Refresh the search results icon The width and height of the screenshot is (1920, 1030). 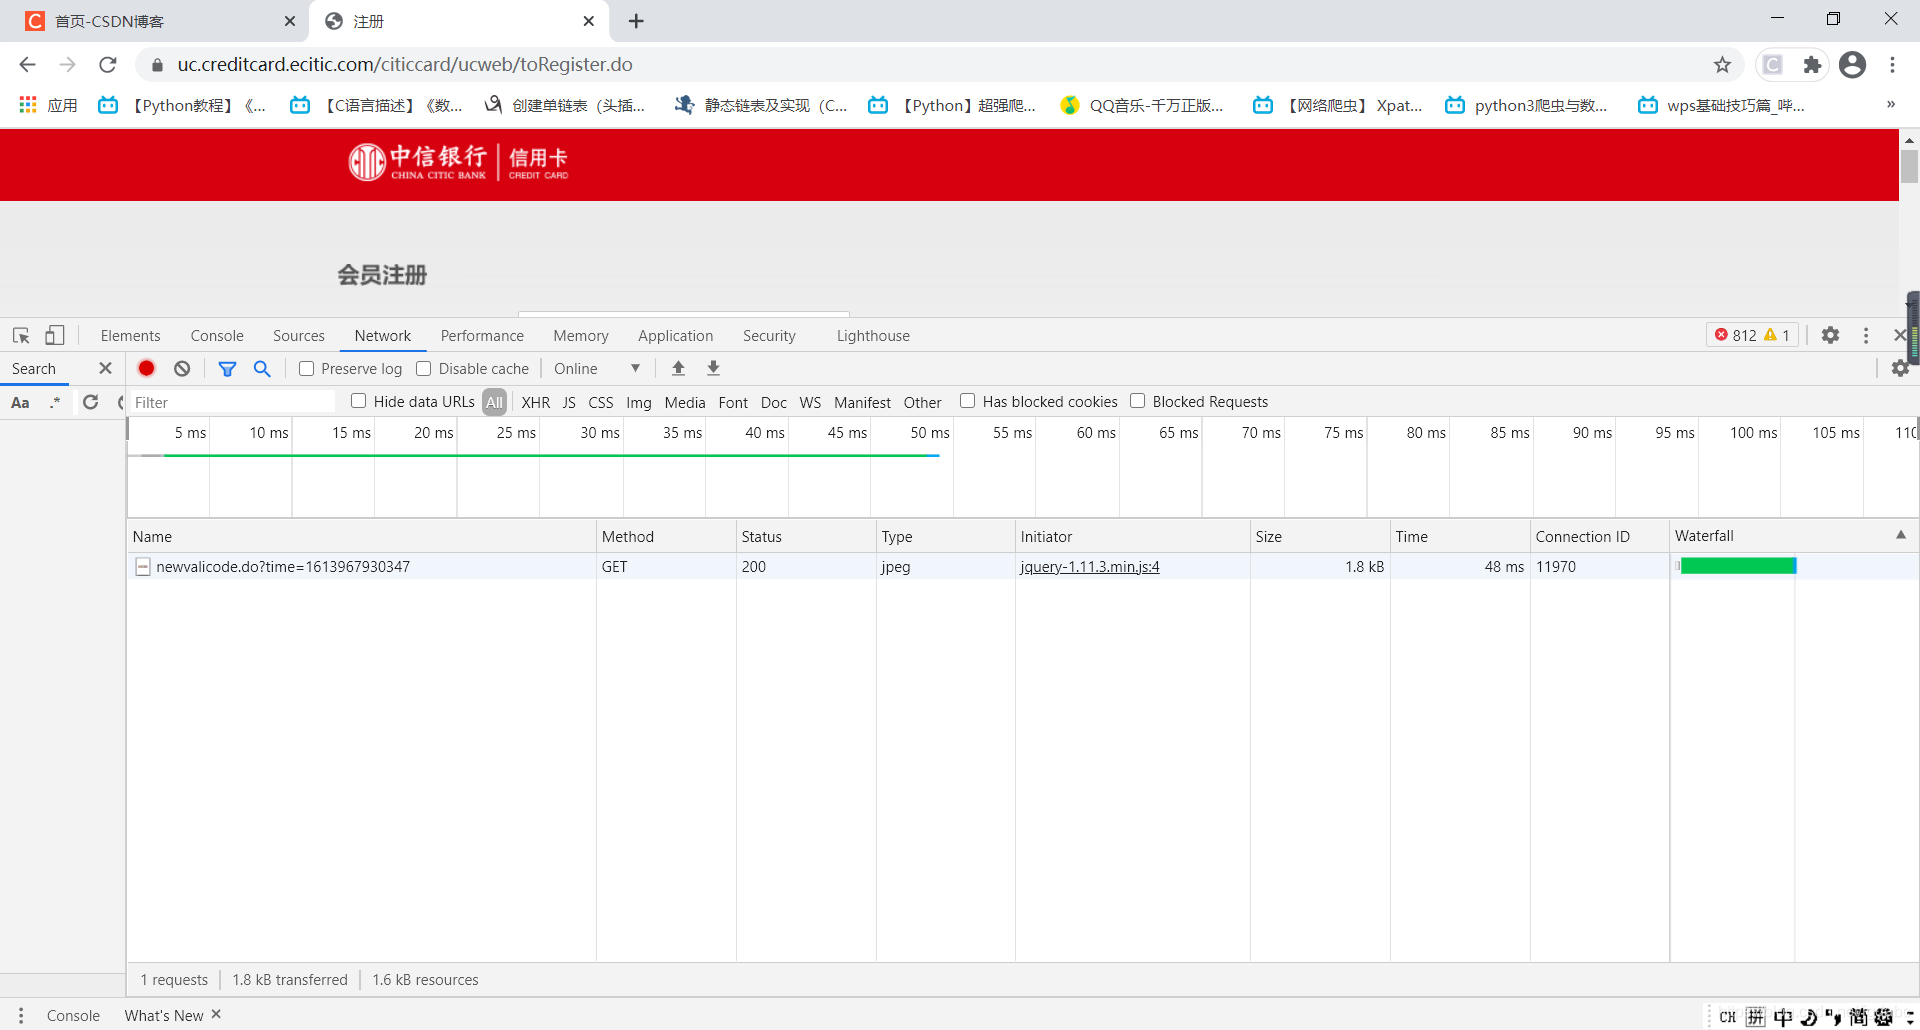coord(90,402)
